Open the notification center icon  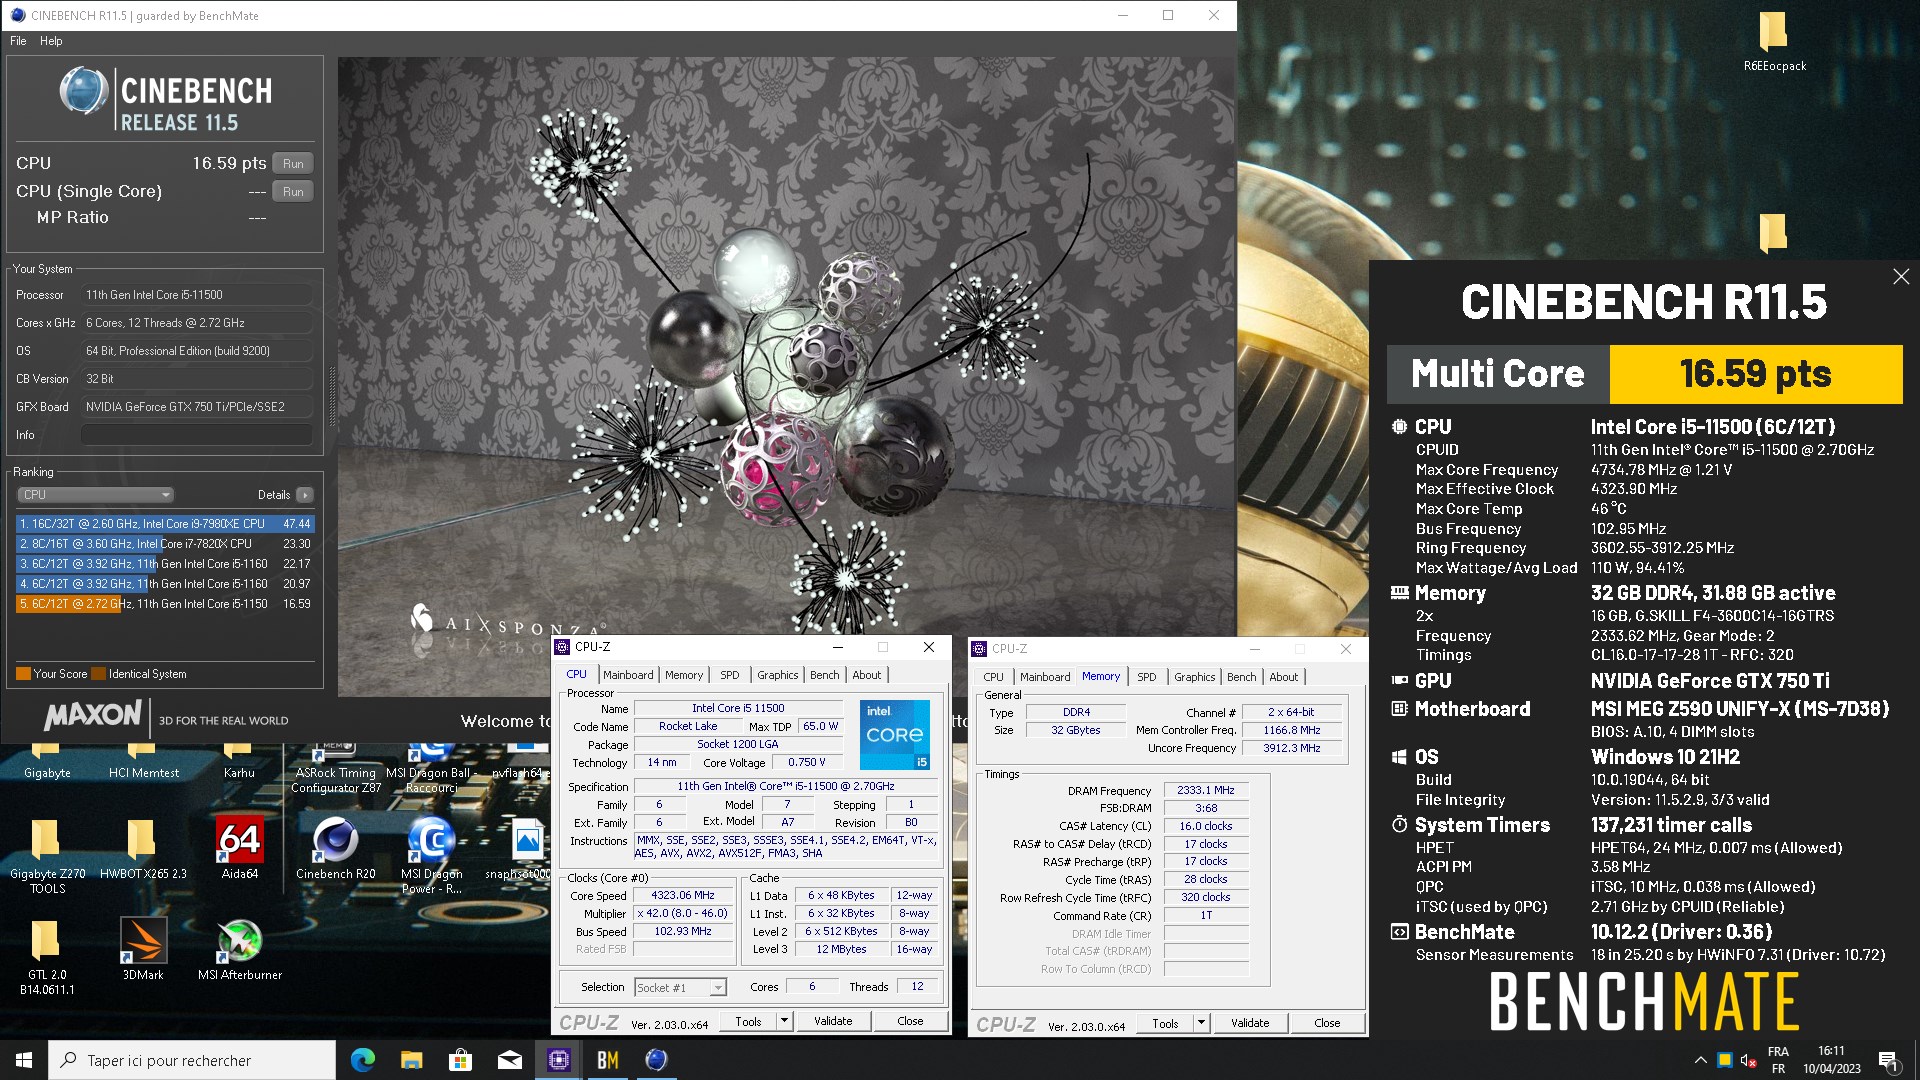pos(1888,1060)
